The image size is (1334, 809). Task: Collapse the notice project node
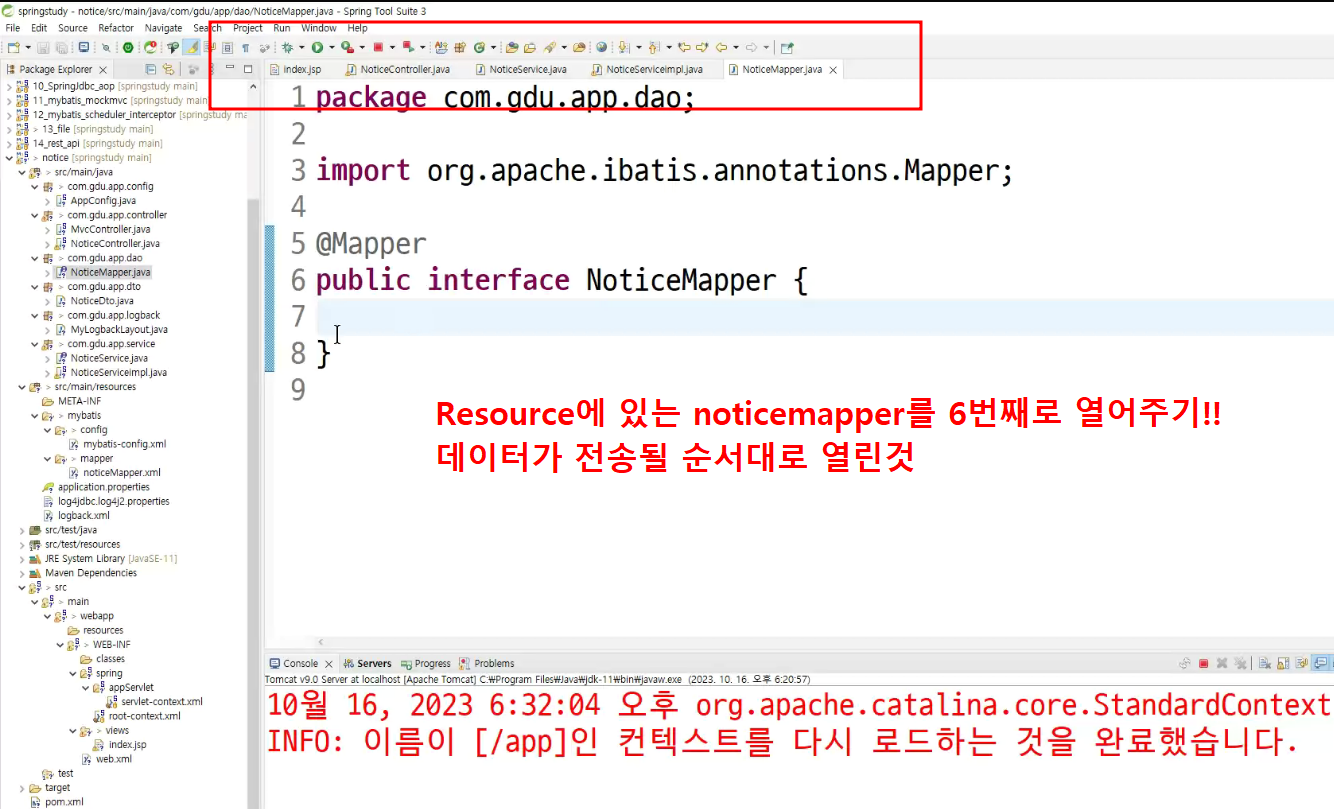click(9, 158)
